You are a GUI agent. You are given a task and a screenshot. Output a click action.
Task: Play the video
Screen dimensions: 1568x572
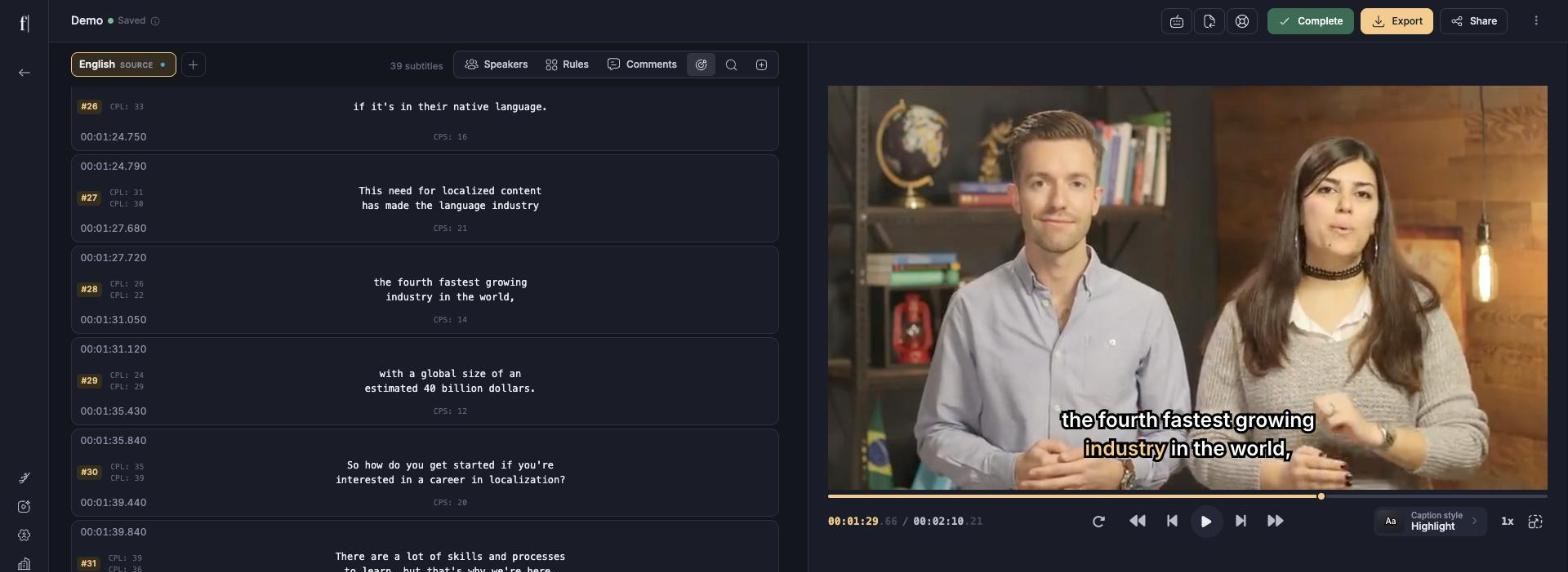pyautogui.click(x=1206, y=521)
